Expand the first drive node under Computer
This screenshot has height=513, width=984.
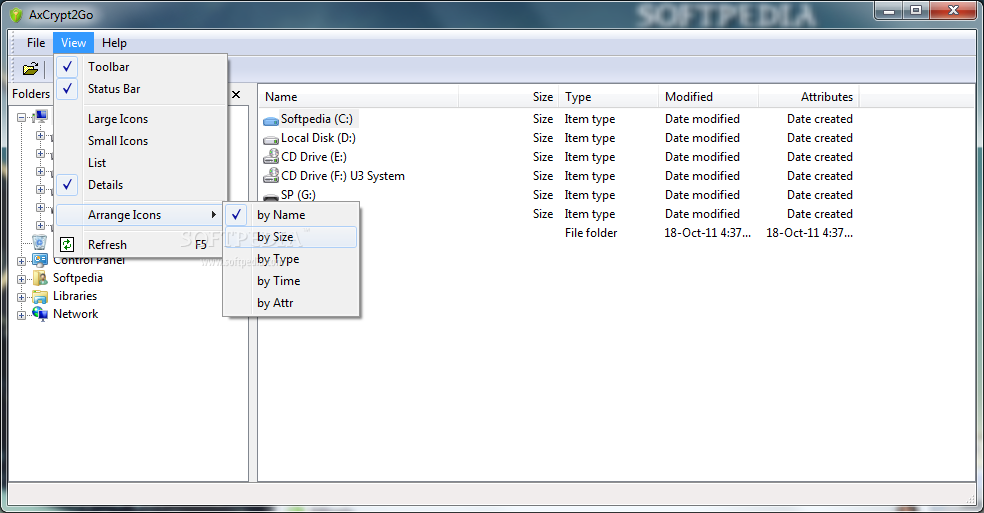point(40,135)
